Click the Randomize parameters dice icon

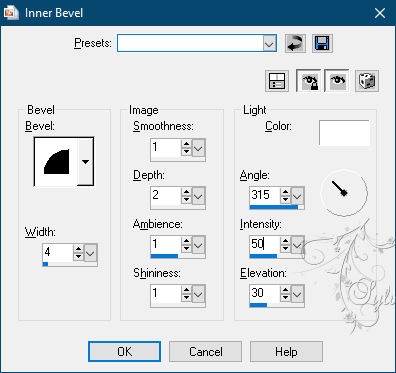coord(367,81)
